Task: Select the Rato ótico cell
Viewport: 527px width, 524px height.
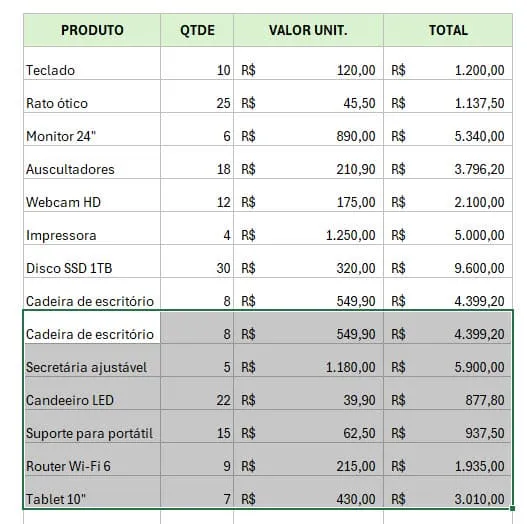Action: coord(92,96)
